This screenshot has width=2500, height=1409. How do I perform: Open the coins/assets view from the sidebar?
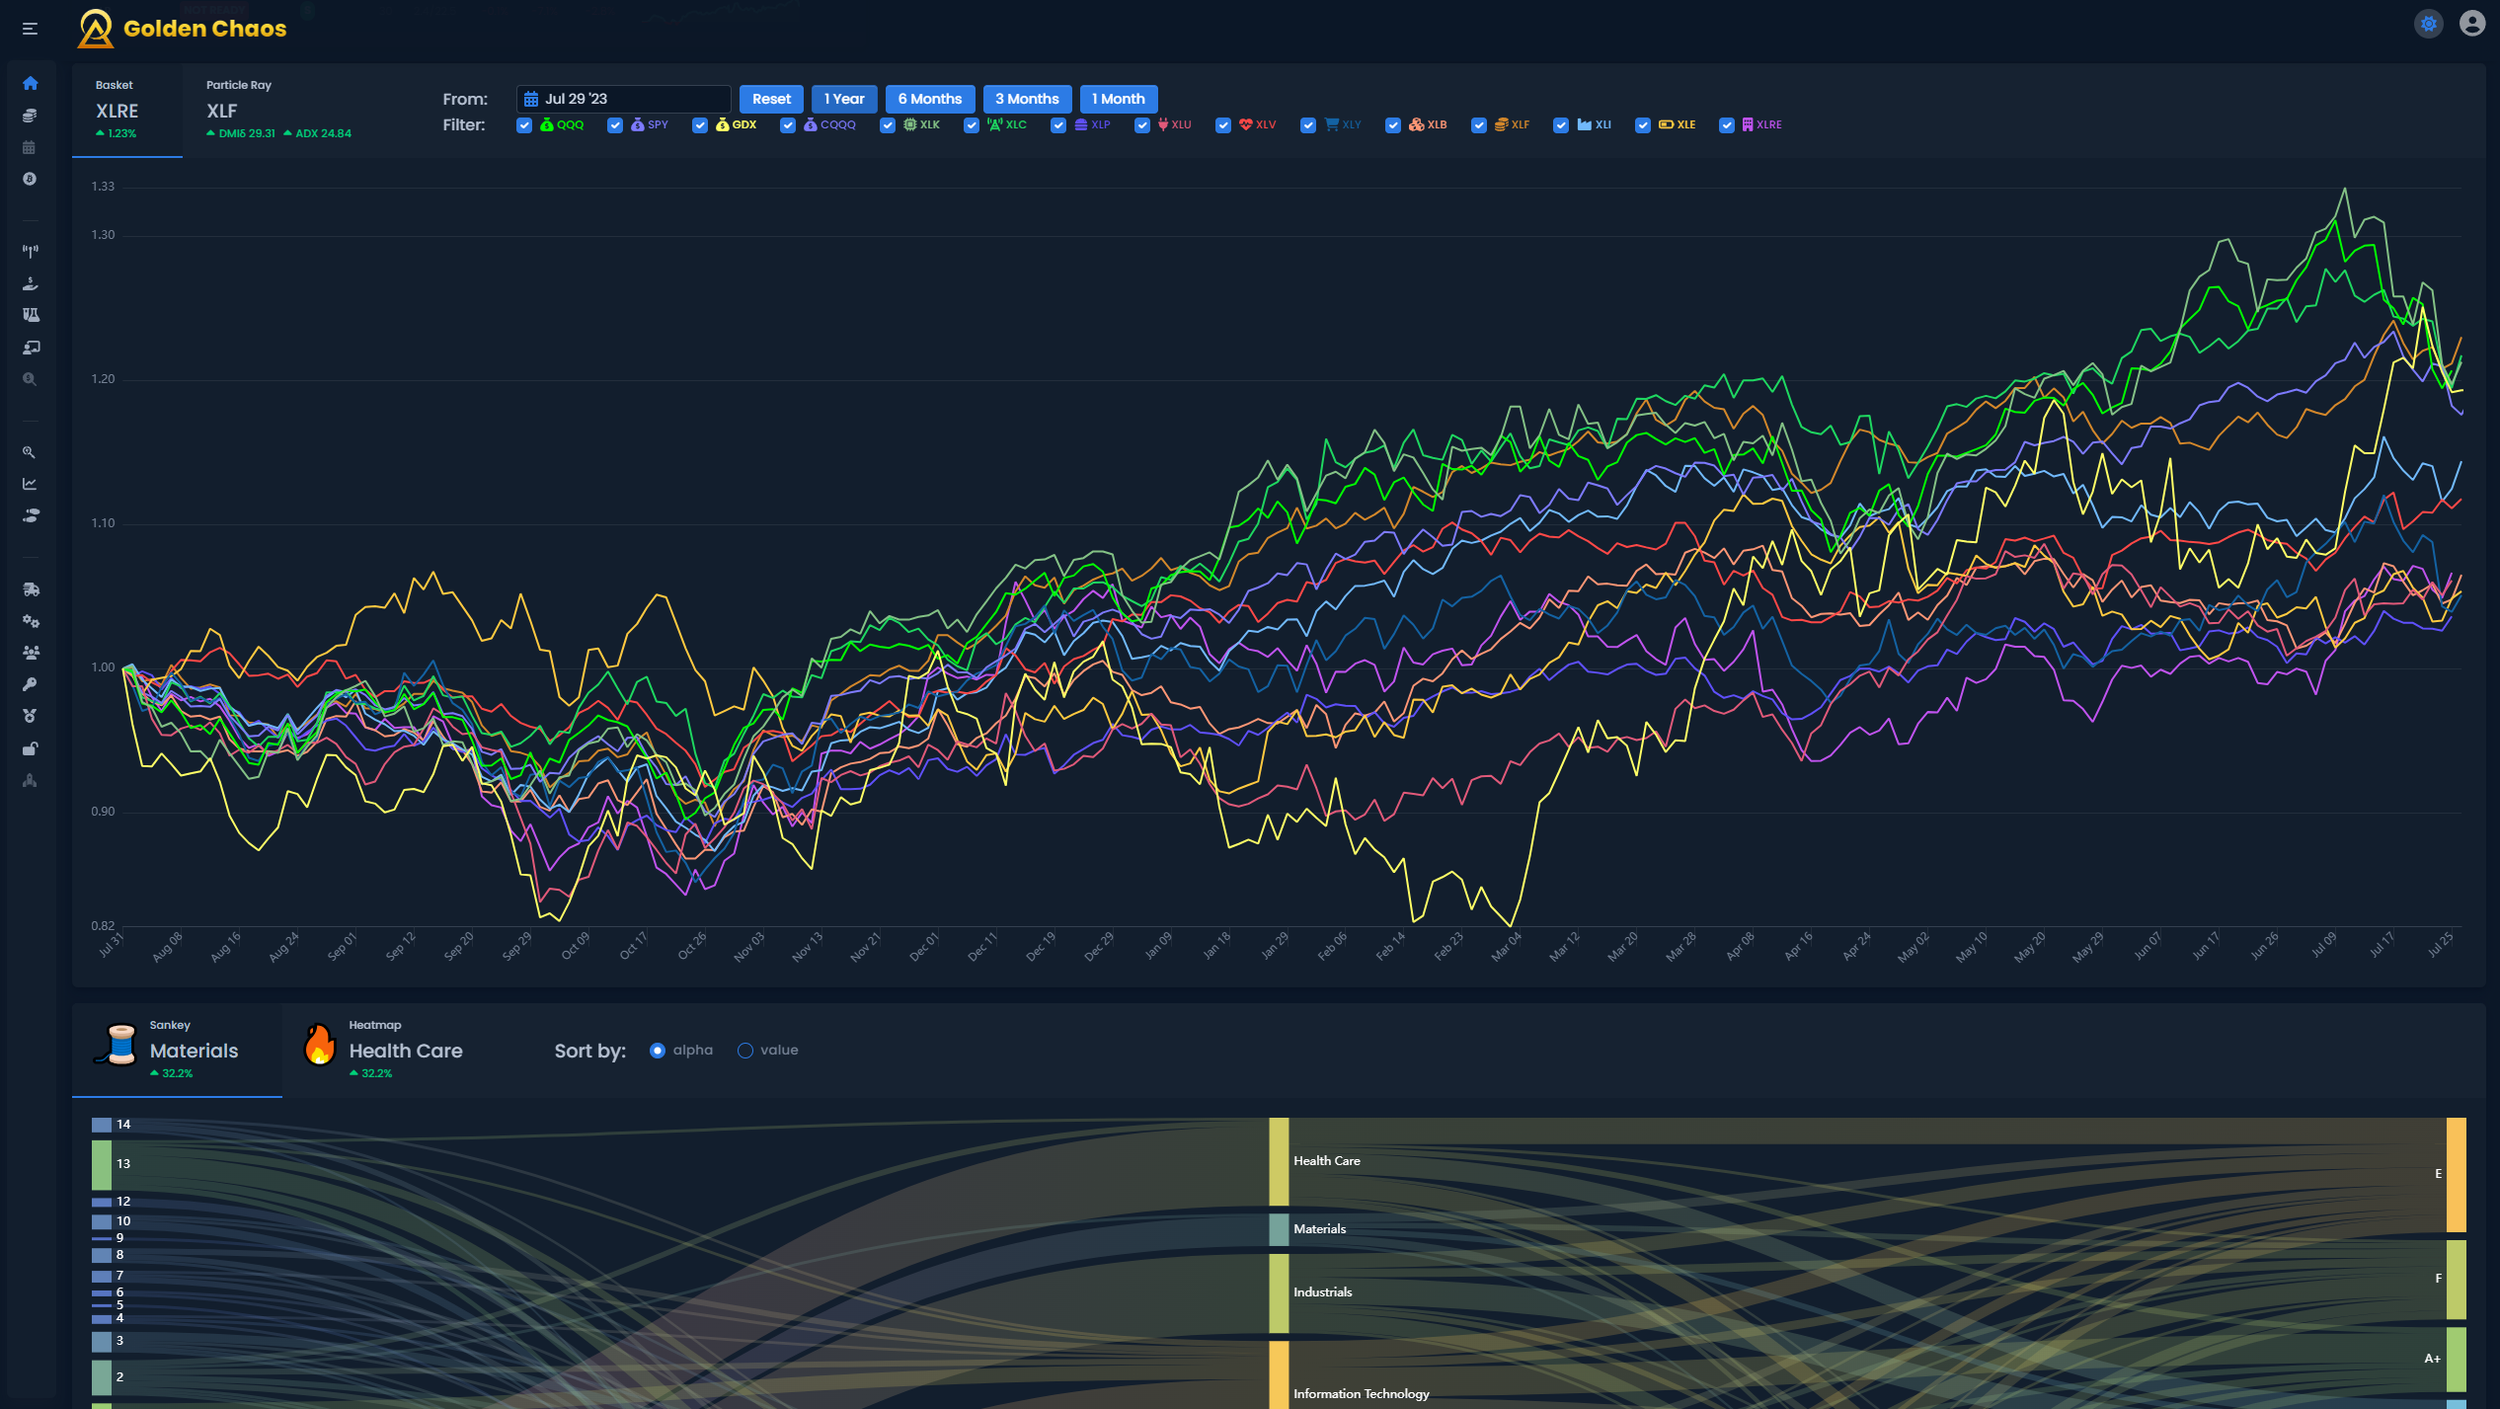point(30,117)
